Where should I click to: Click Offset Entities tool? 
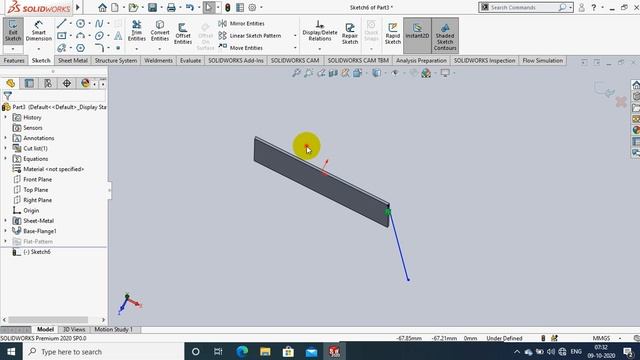coord(183,33)
